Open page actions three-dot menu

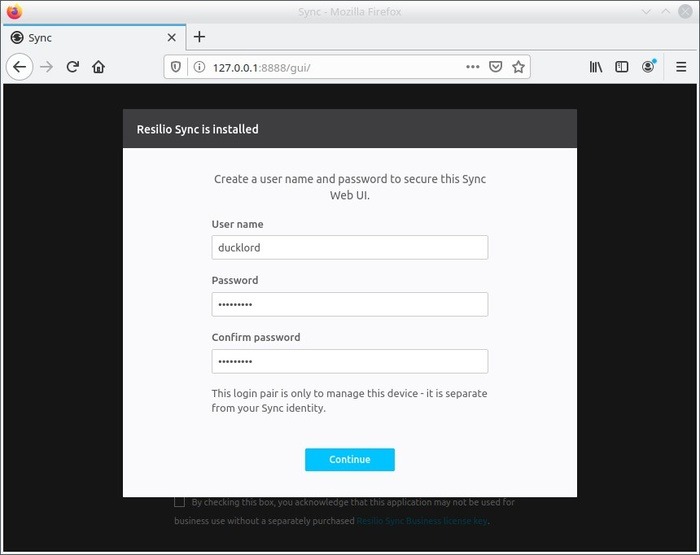coord(472,67)
